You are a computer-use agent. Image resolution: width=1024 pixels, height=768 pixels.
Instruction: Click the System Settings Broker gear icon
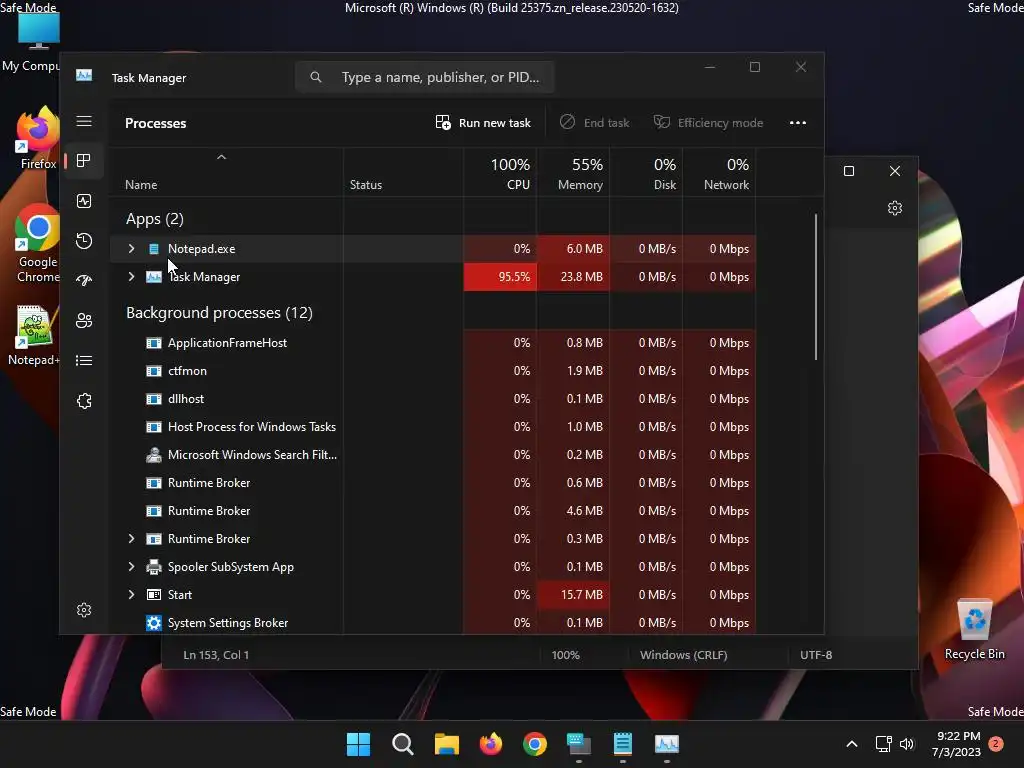pyautogui.click(x=153, y=623)
